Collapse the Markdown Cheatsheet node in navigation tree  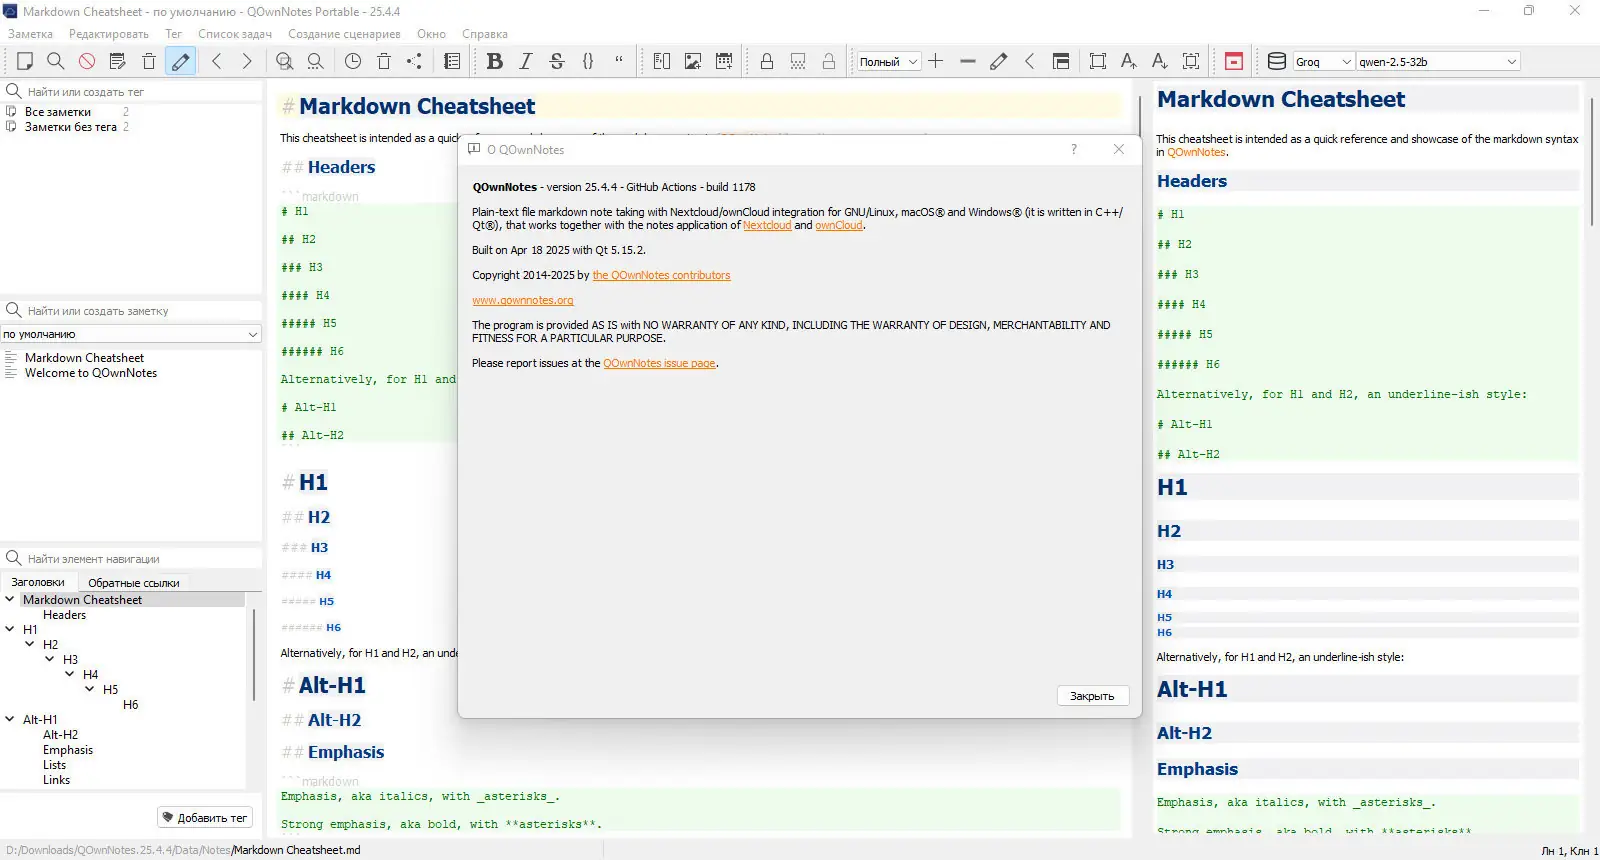click(x=10, y=600)
